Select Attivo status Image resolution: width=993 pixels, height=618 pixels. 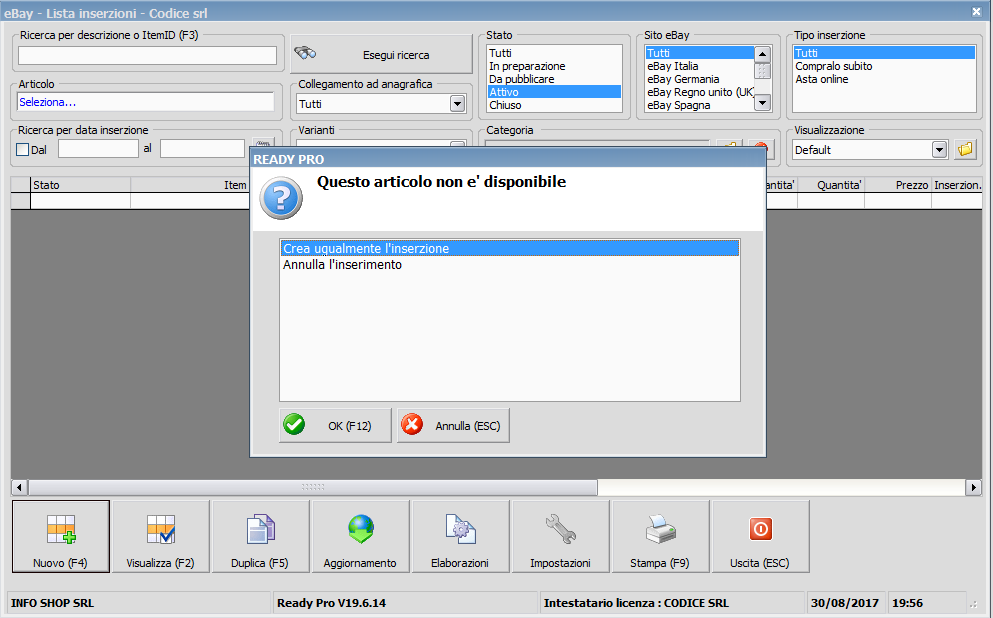pyautogui.click(x=554, y=92)
